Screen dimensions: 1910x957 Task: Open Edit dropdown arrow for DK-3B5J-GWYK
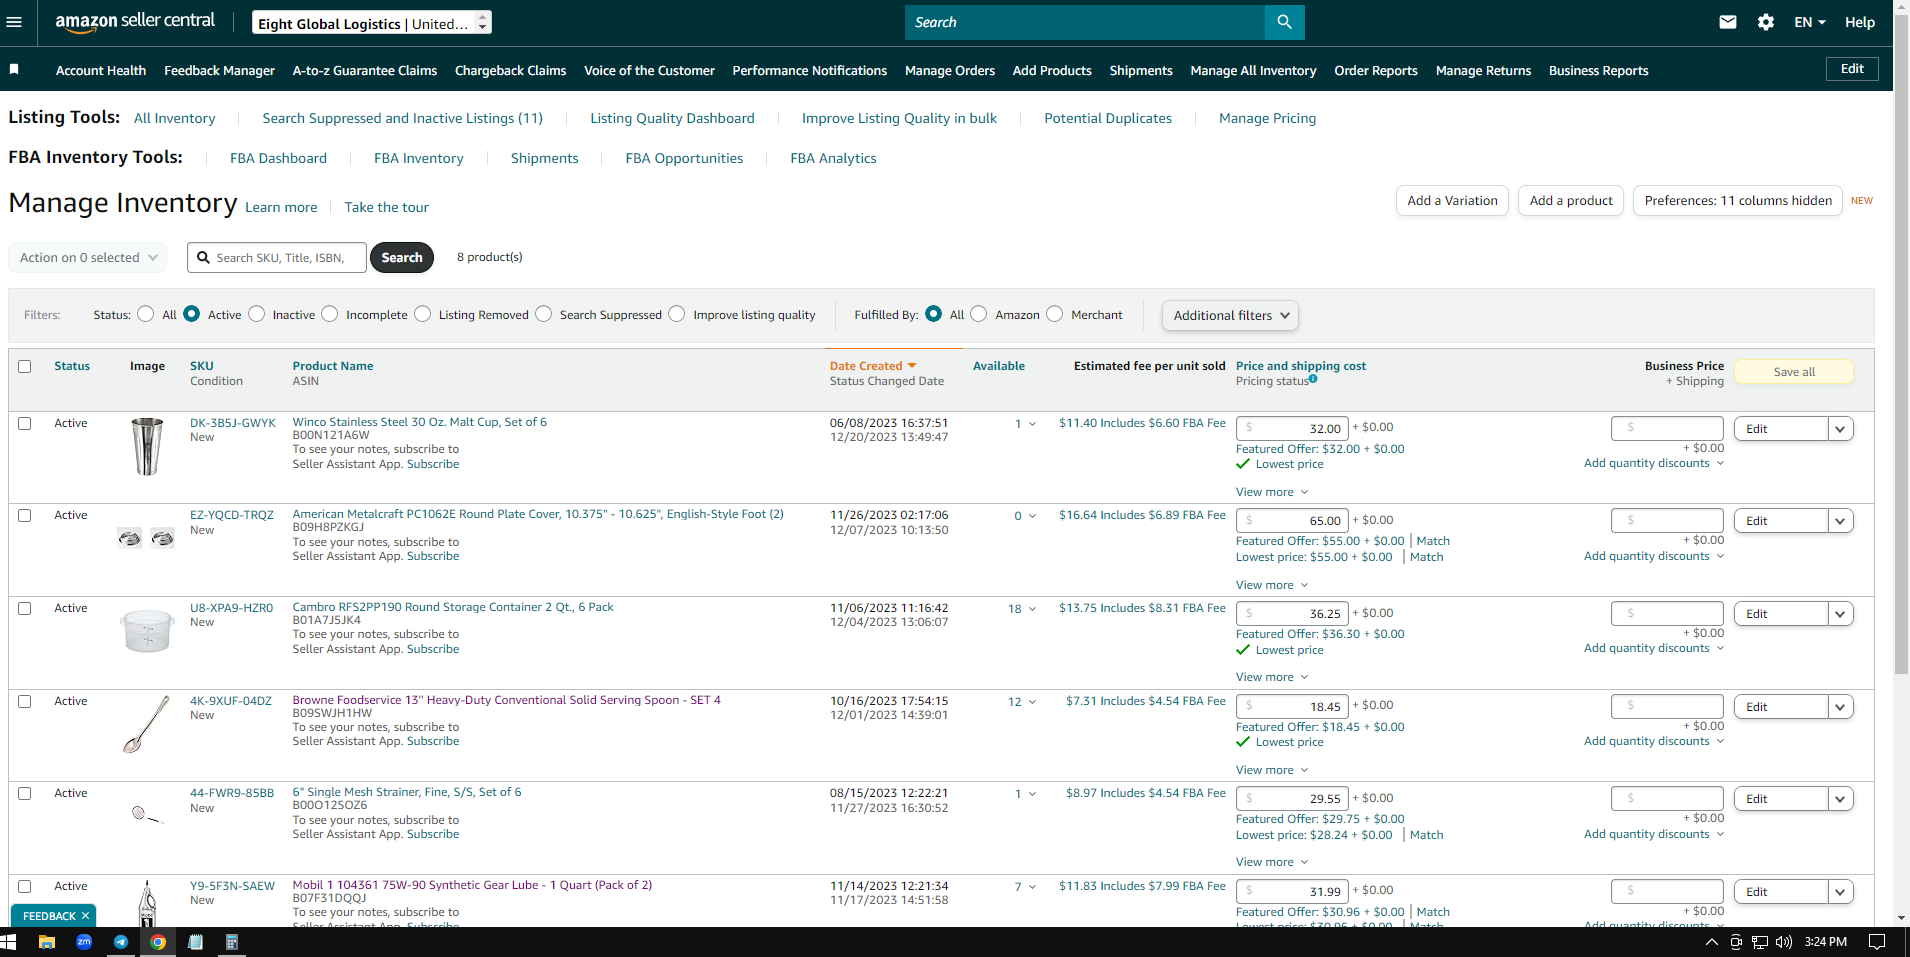click(x=1840, y=429)
